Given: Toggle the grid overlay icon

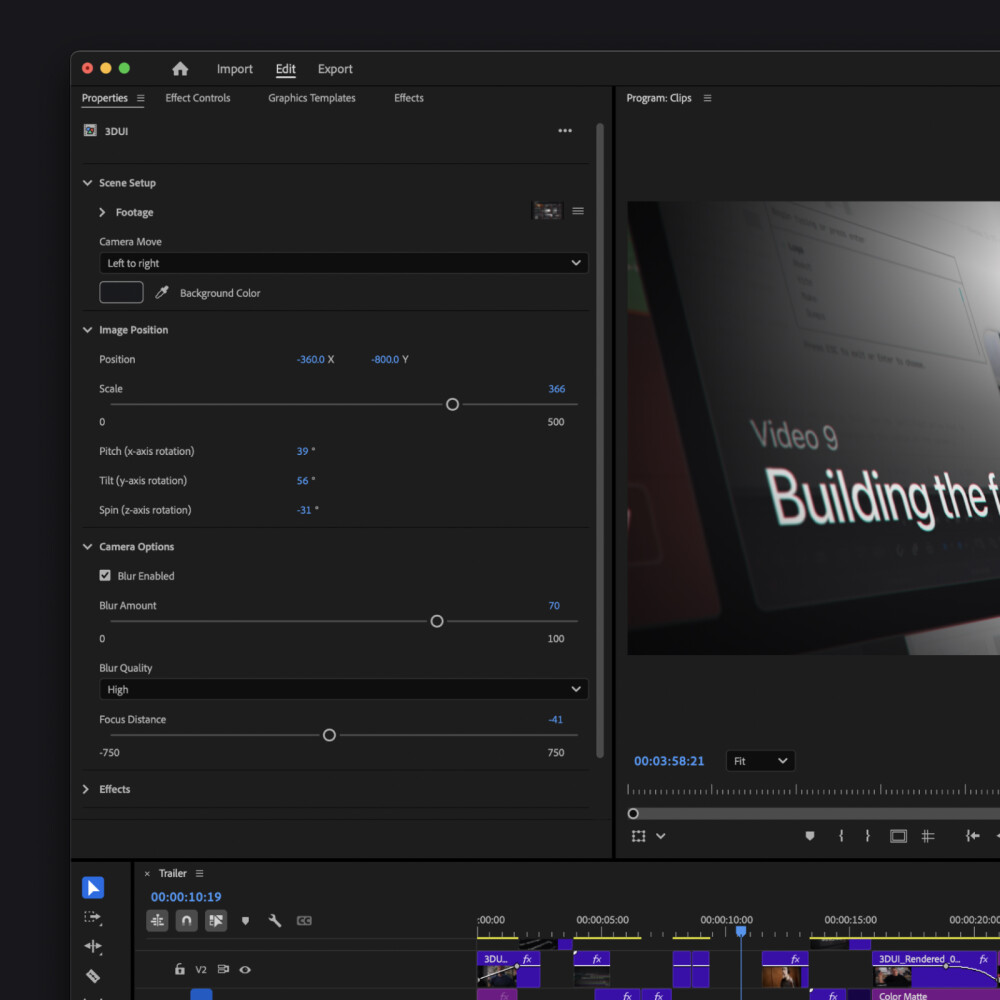Looking at the screenshot, I should click(928, 836).
